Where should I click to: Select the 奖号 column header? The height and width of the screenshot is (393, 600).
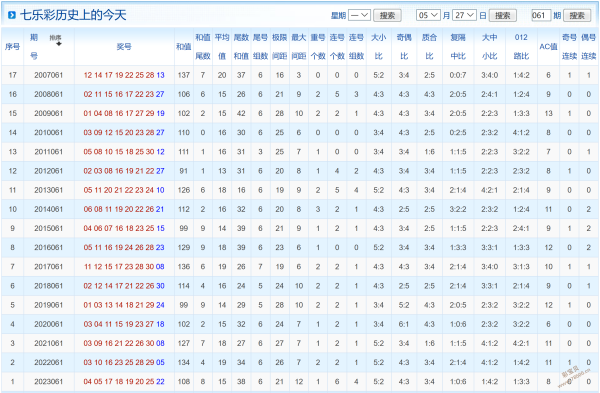point(124,47)
